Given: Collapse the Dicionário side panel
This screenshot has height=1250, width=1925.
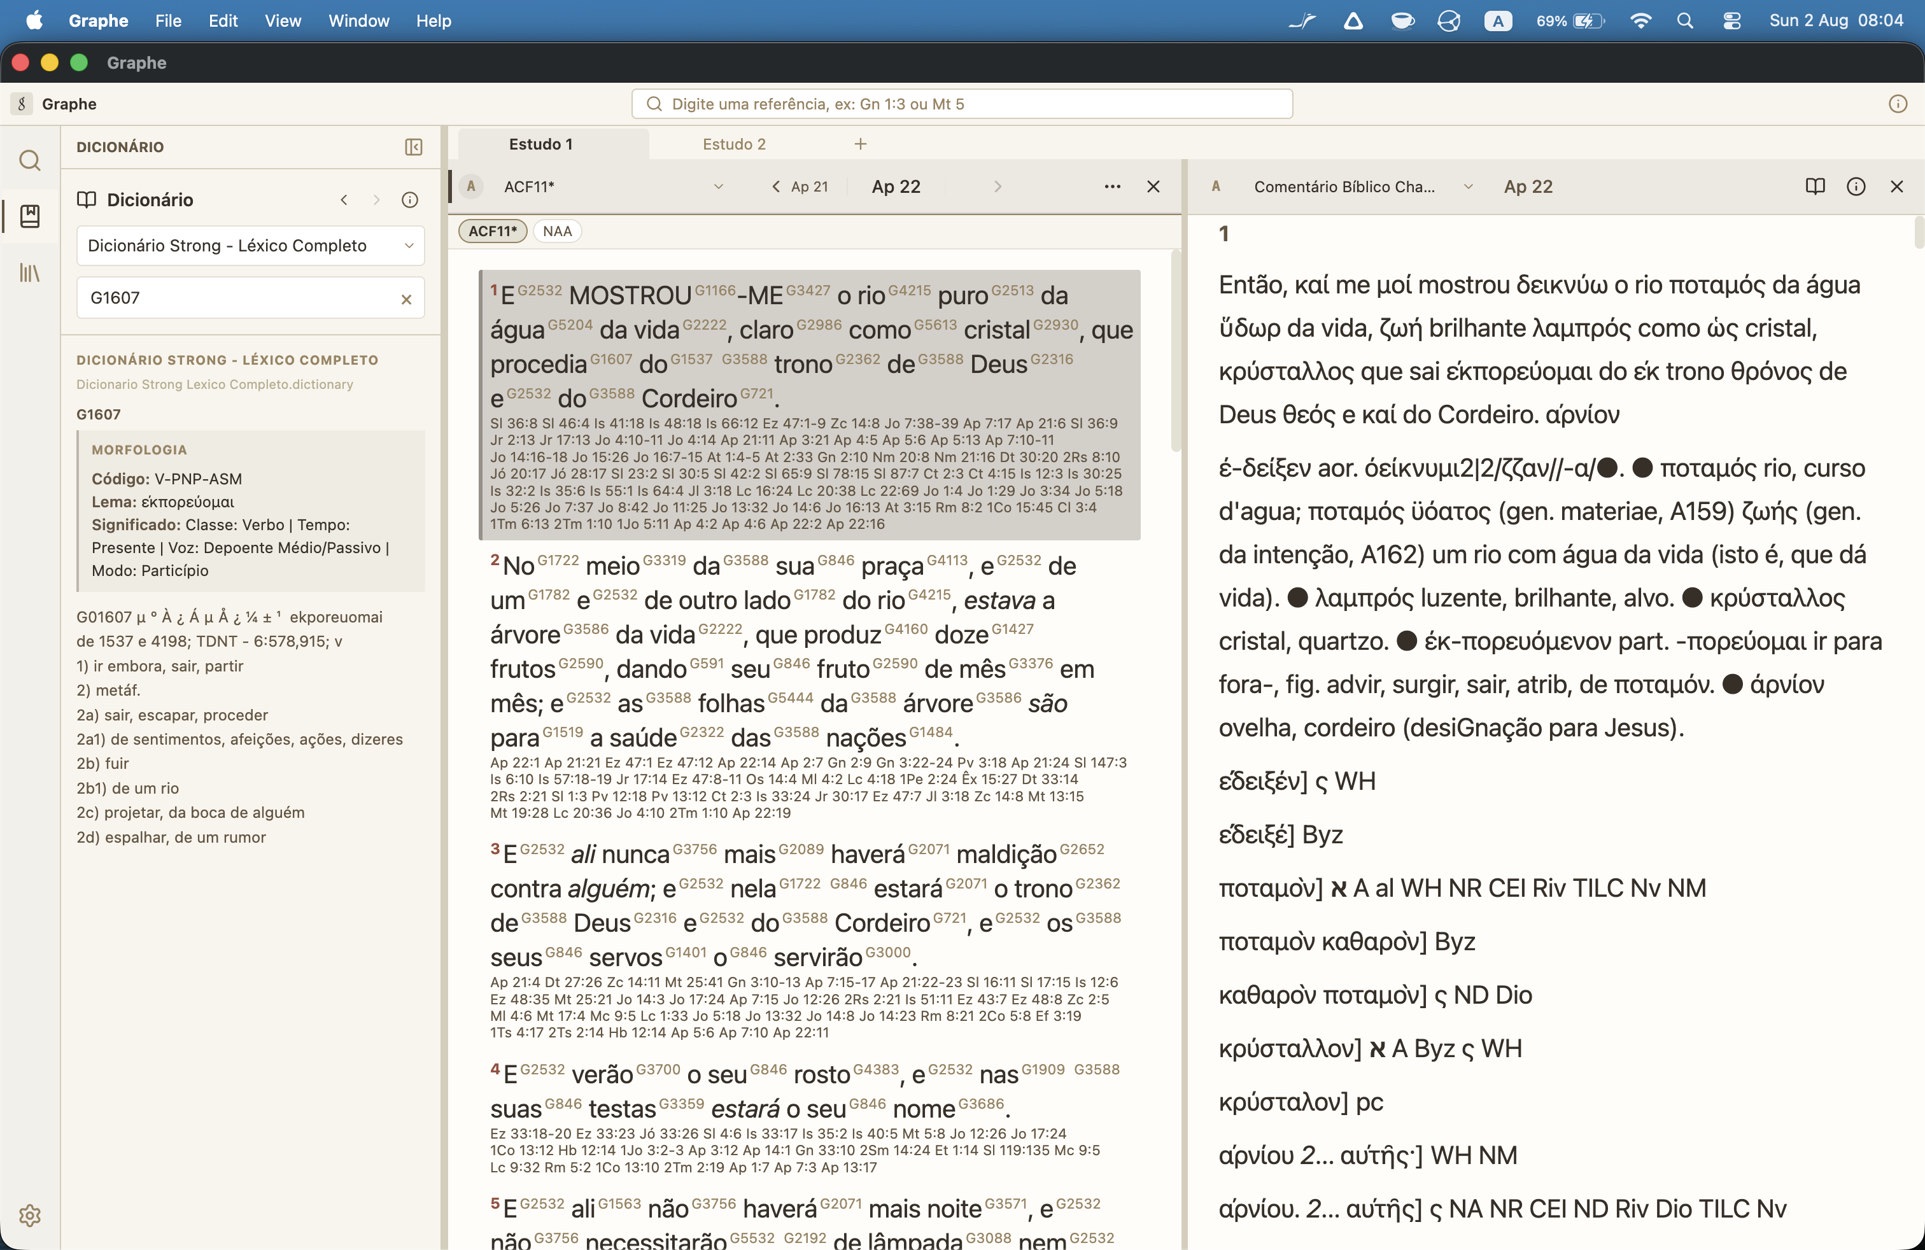Looking at the screenshot, I should click(x=413, y=147).
